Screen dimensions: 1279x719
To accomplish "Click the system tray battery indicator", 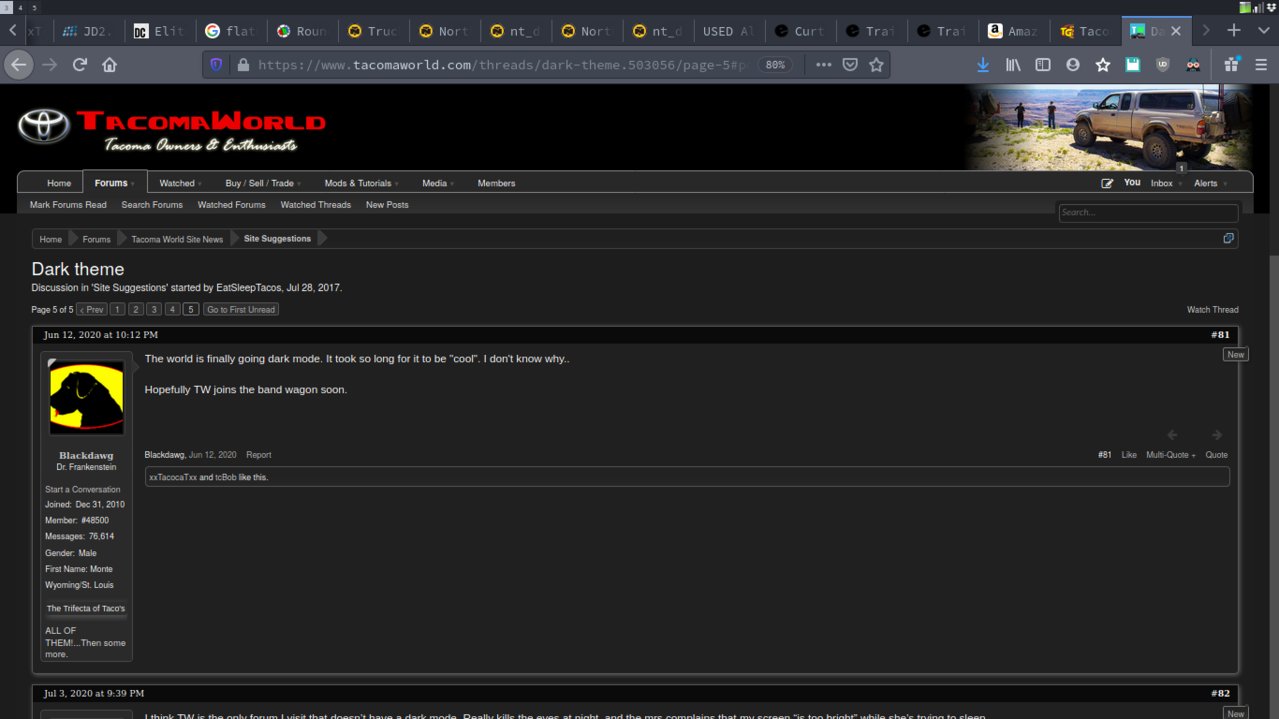I will (x=1245, y=7).
